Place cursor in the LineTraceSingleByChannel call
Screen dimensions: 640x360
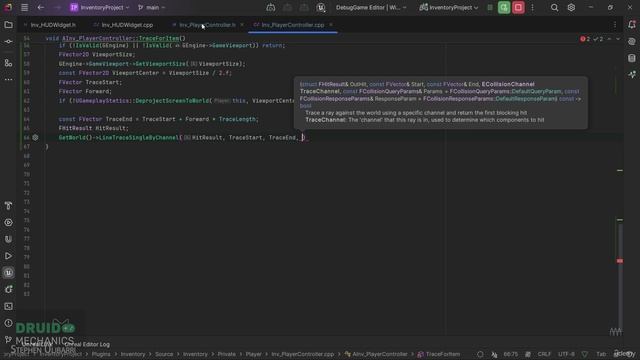[138, 138]
